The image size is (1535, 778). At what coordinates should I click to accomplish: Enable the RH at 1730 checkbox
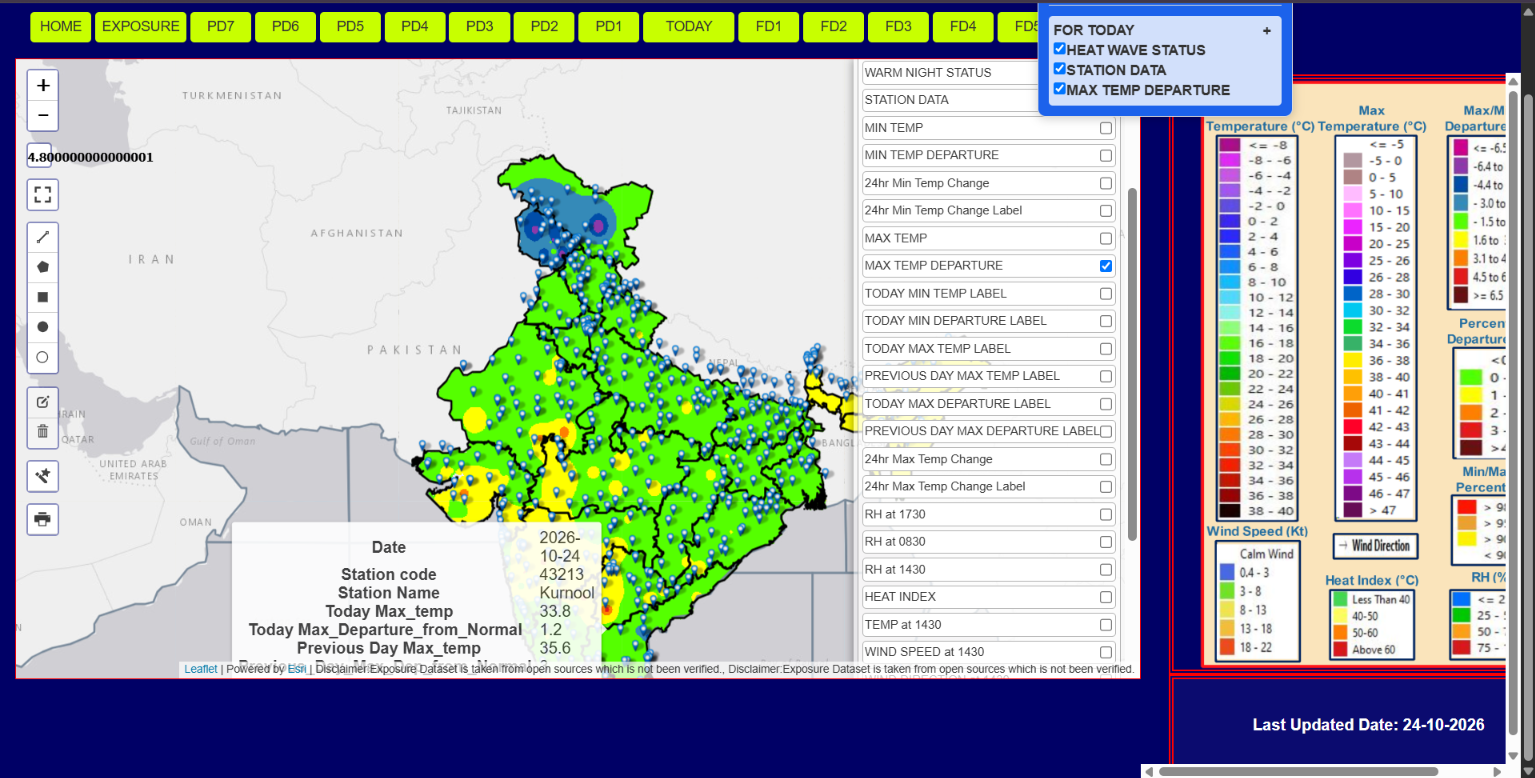(x=1106, y=514)
